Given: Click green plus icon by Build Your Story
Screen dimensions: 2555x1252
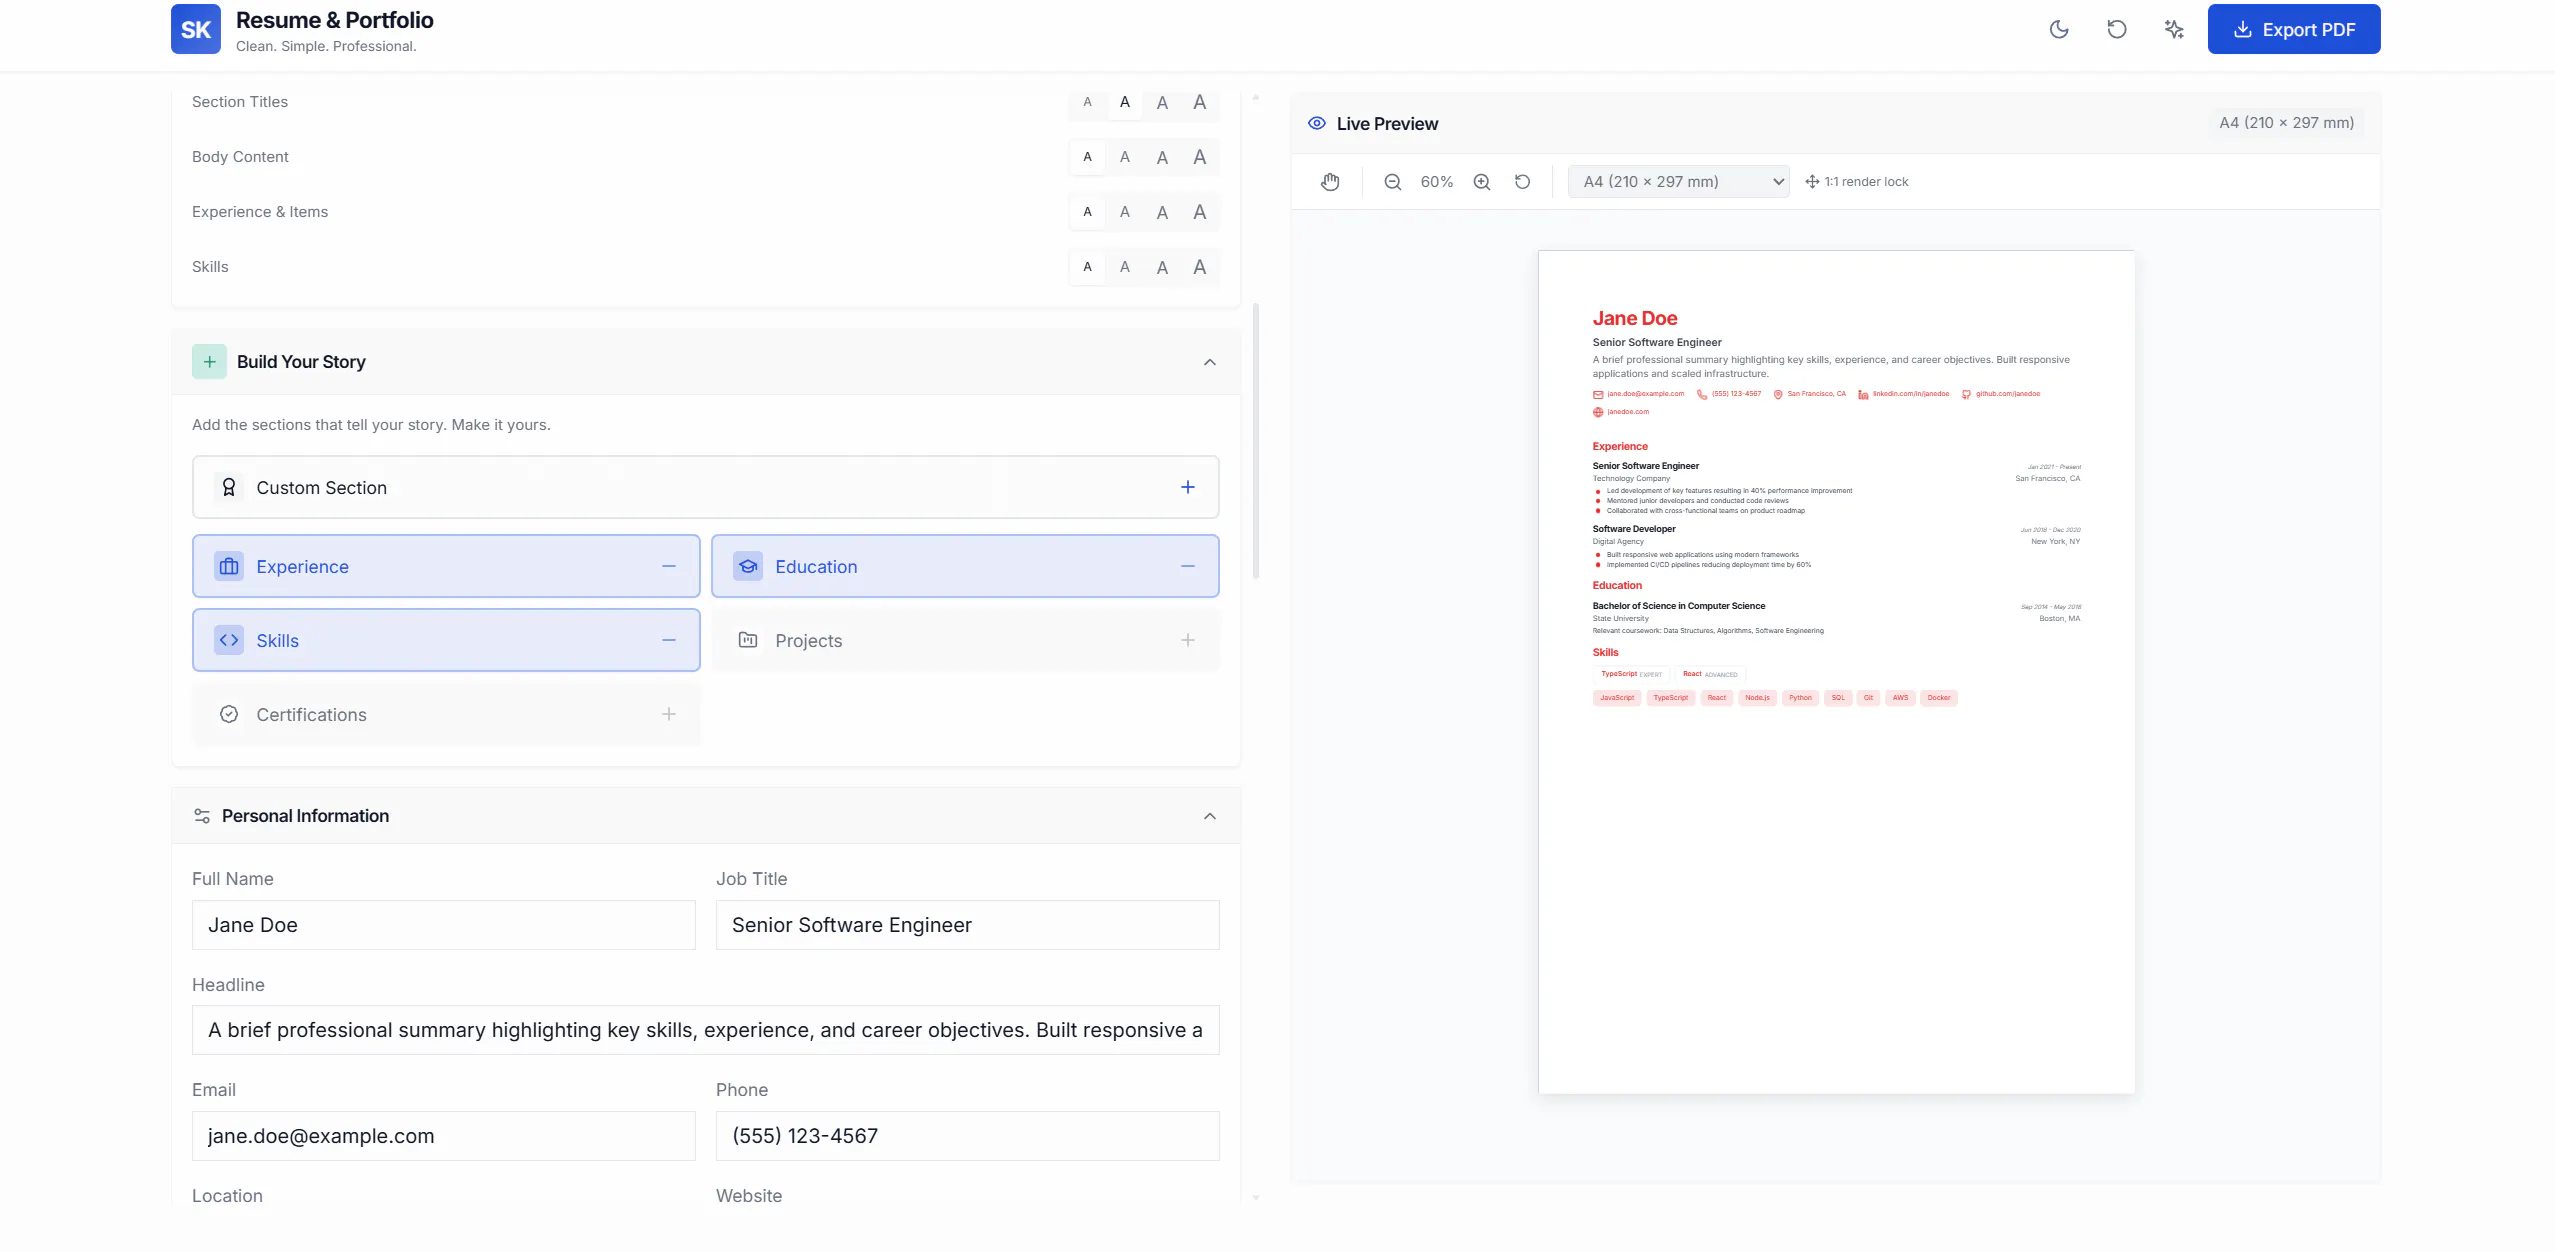Looking at the screenshot, I should [209, 362].
